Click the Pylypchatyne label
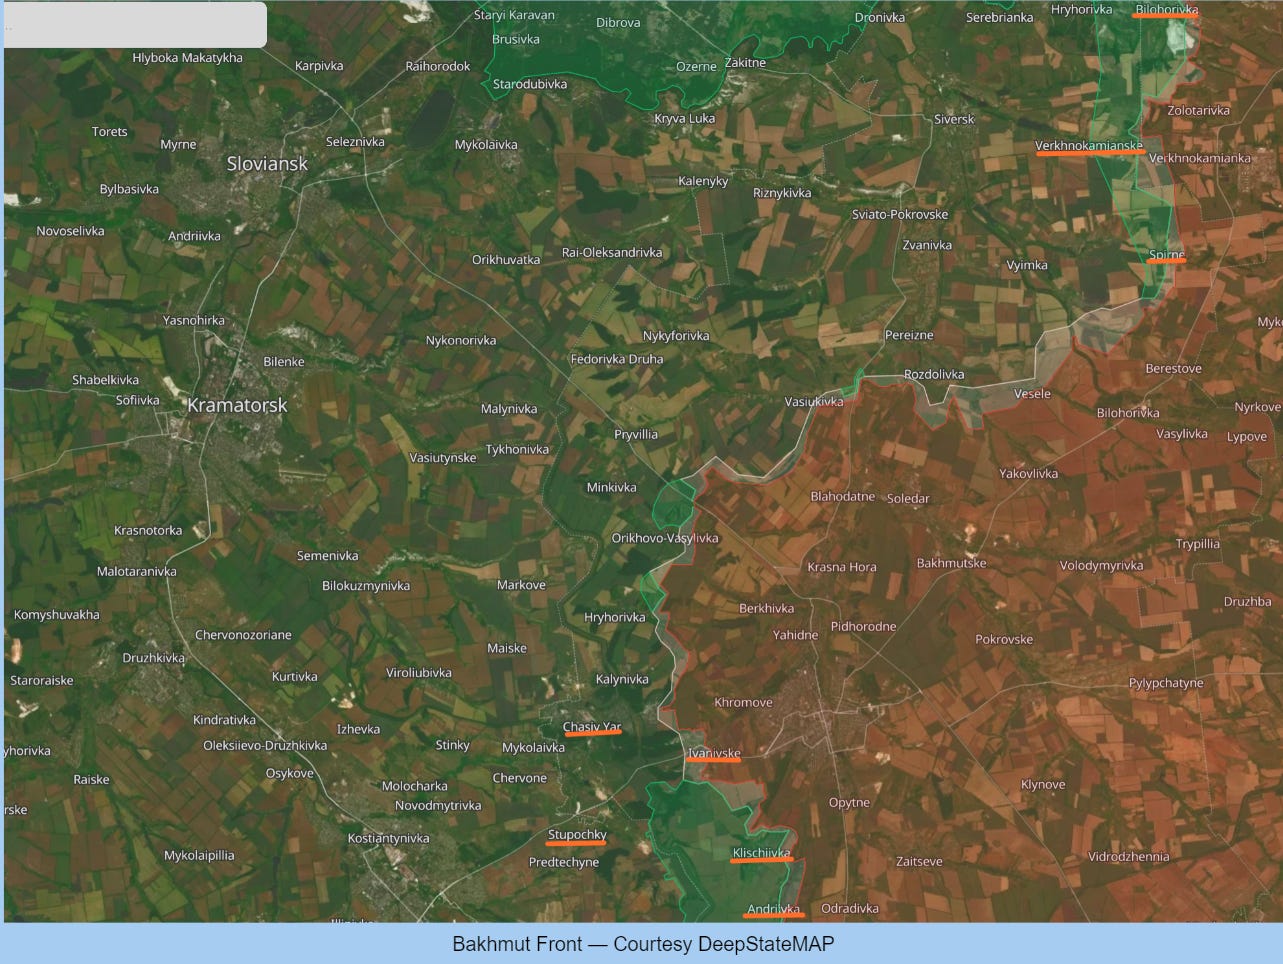The image size is (1283, 964). [x=1166, y=683]
